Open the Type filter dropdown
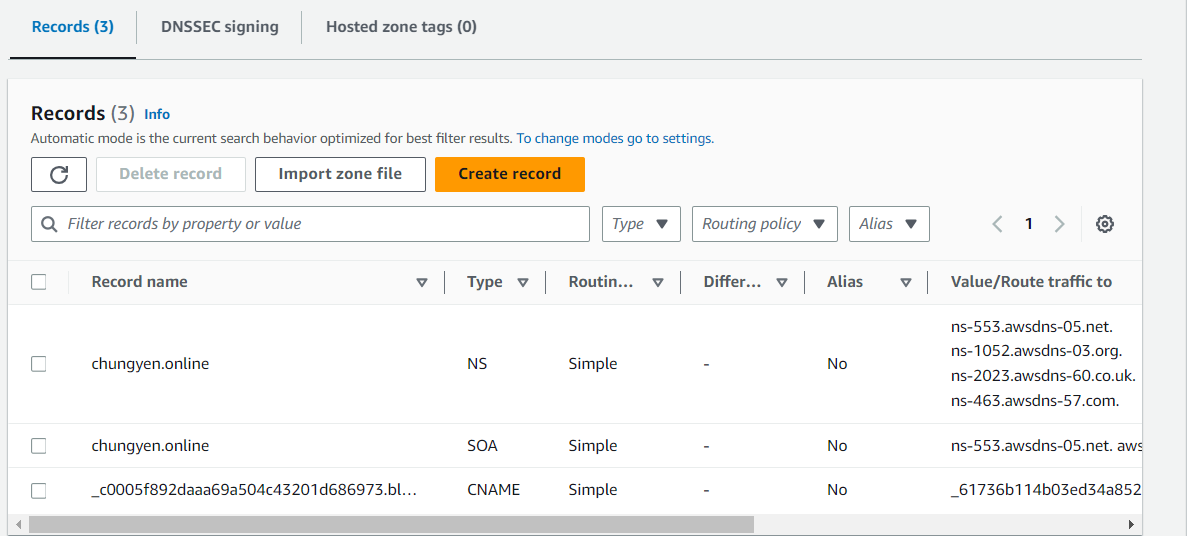The width and height of the screenshot is (1192, 536). tap(641, 224)
